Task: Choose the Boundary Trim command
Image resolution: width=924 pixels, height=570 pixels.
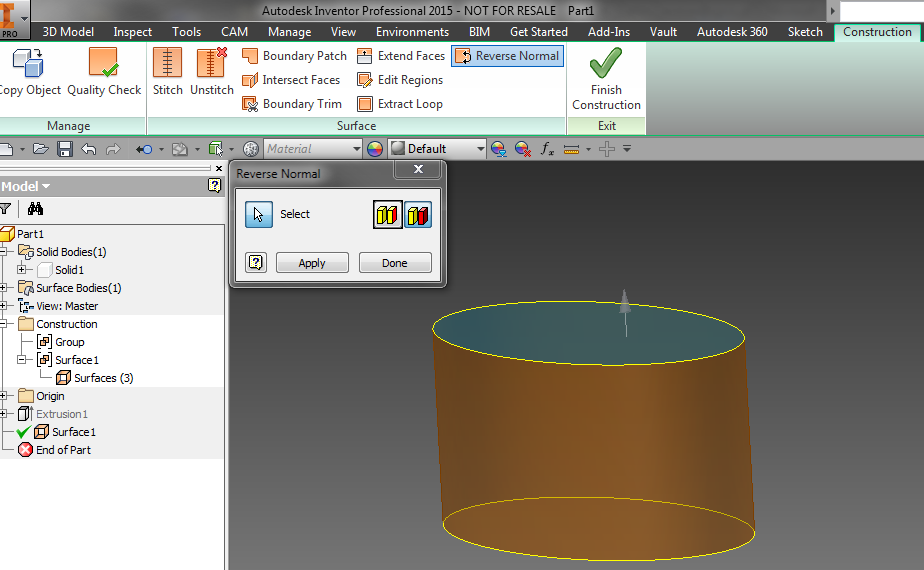Action: (x=292, y=104)
